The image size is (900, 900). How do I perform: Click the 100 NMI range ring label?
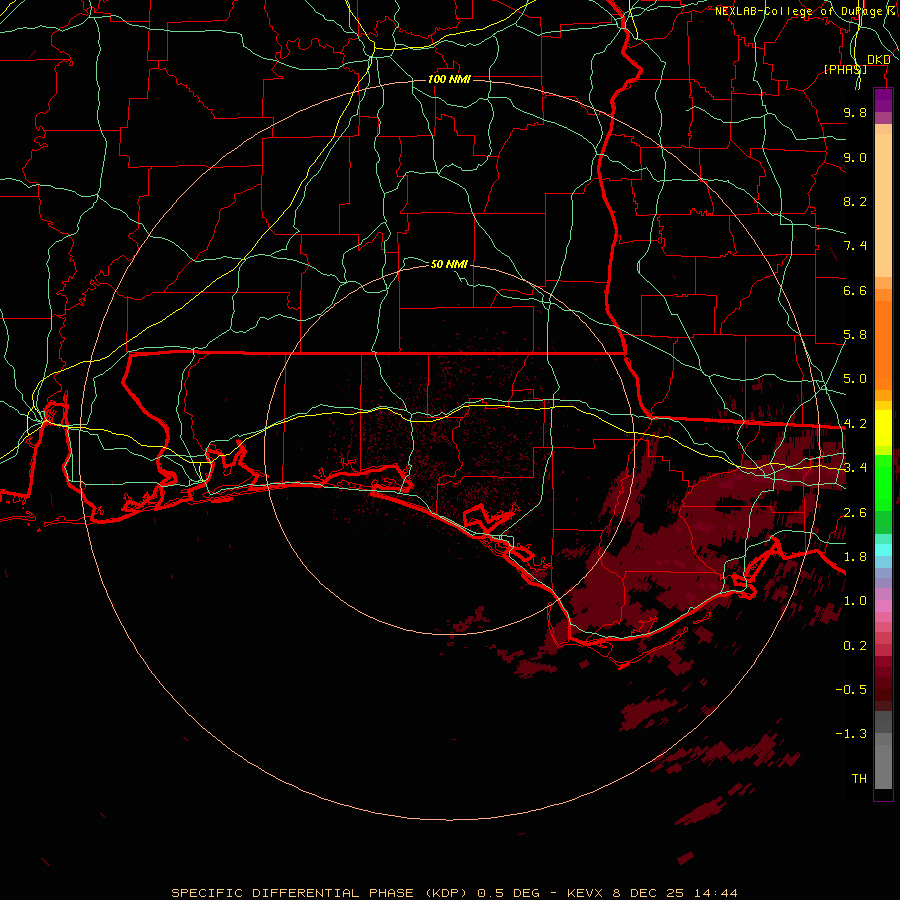tap(449, 79)
